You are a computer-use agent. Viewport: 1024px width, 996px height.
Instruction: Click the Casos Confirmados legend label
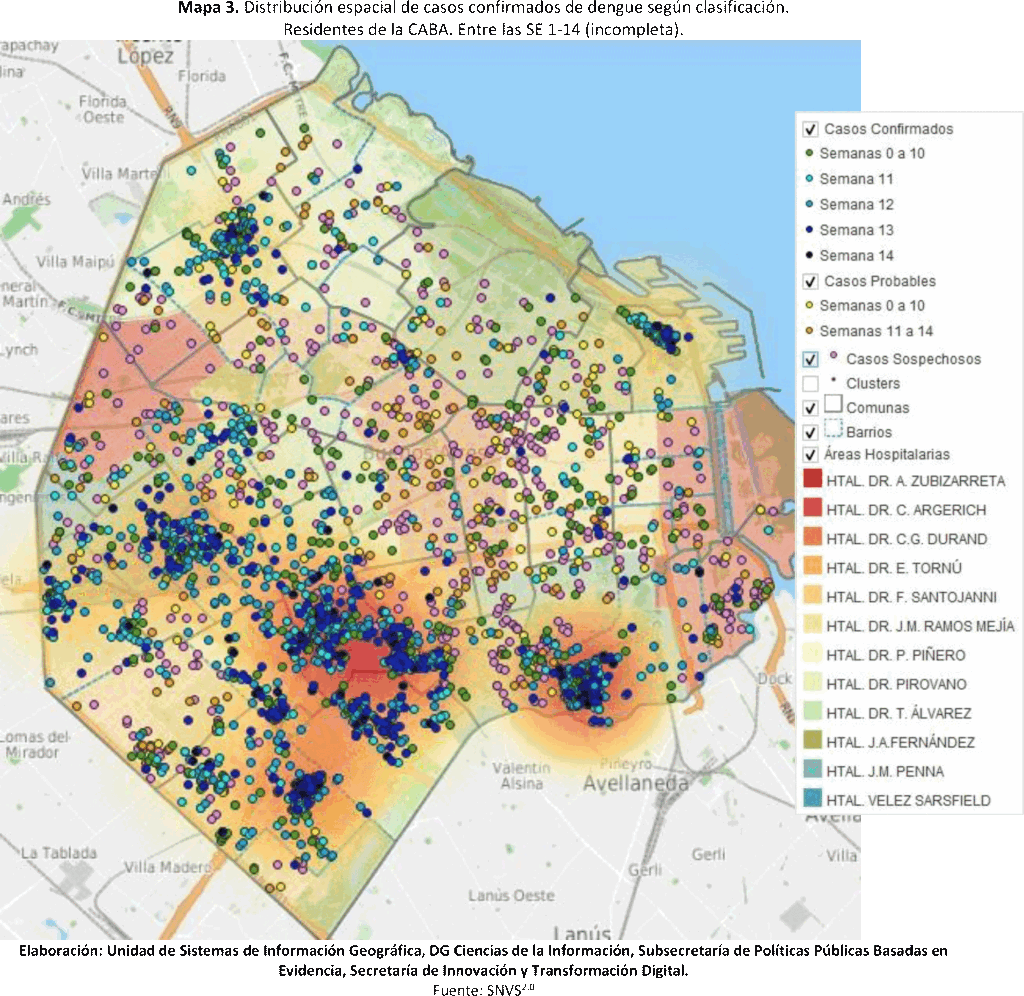pos(888,129)
